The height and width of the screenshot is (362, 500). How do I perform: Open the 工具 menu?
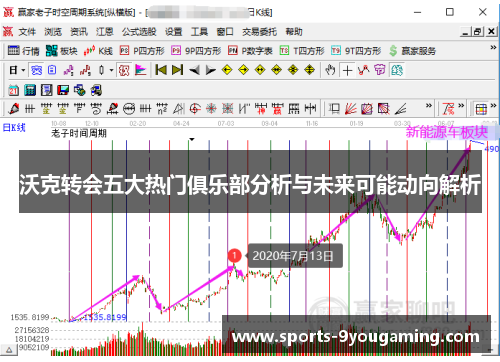click(x=199, y=32)
